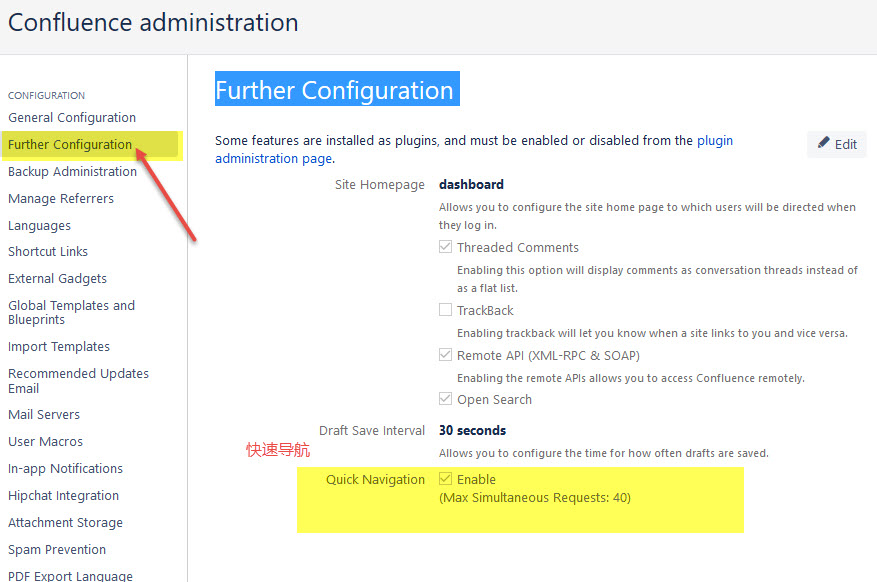Screen dimensions: 877x582
Task: Open Shortcut Links settings
Action: click(x=48, y=252)
